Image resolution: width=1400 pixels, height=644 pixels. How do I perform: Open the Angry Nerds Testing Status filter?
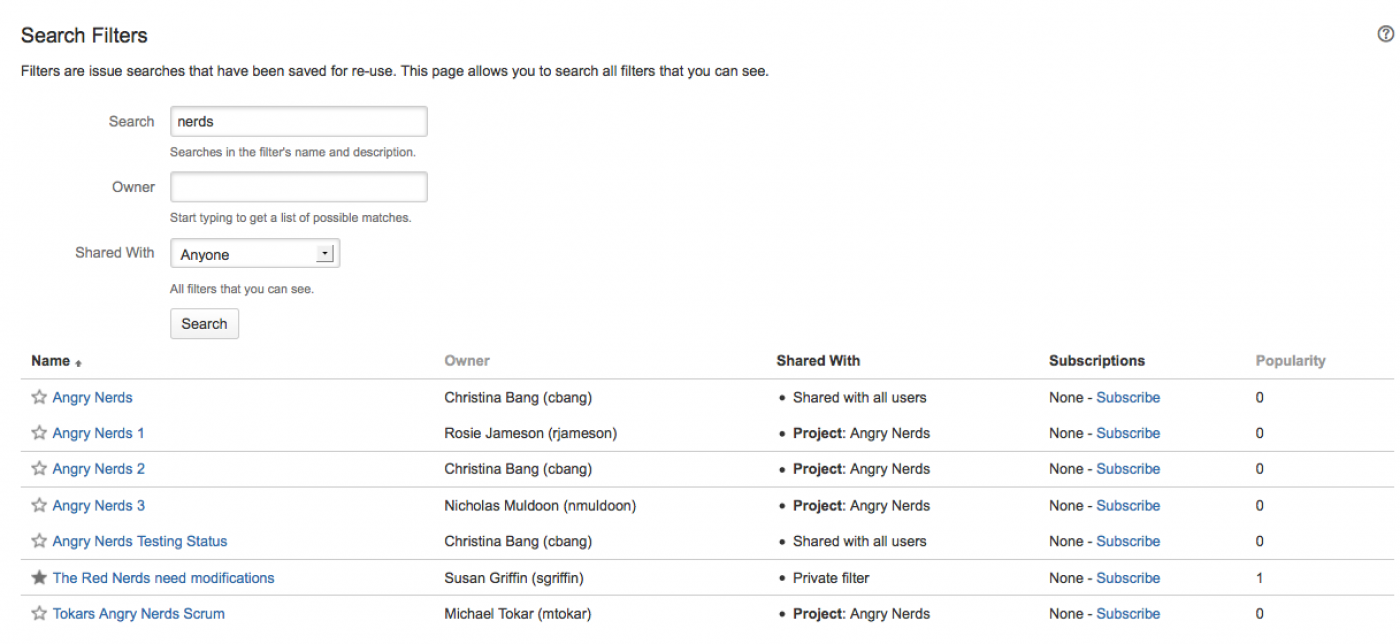pyautogui.click(x=140, y=542)
